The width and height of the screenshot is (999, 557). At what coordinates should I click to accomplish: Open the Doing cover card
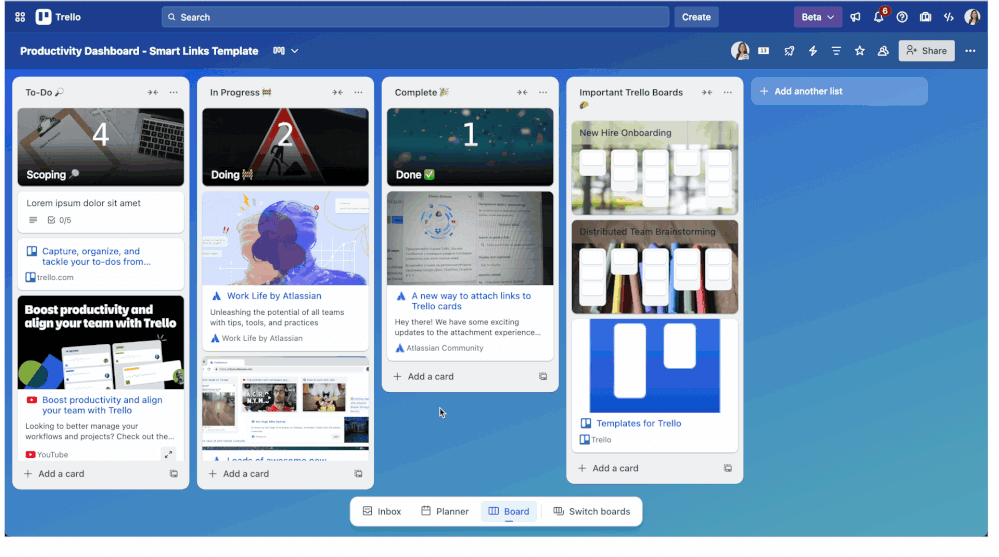[285, 147]
